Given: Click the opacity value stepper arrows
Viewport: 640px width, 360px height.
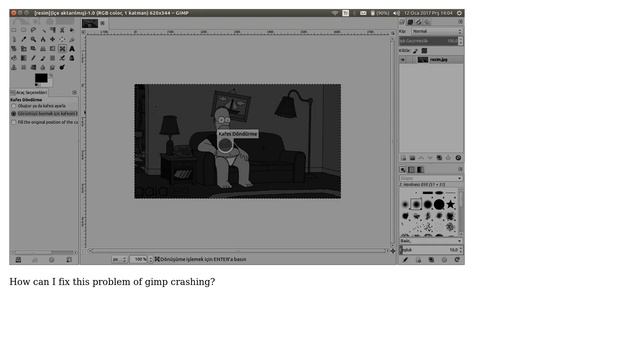Looking at the screenshot, I should point(461,41).
